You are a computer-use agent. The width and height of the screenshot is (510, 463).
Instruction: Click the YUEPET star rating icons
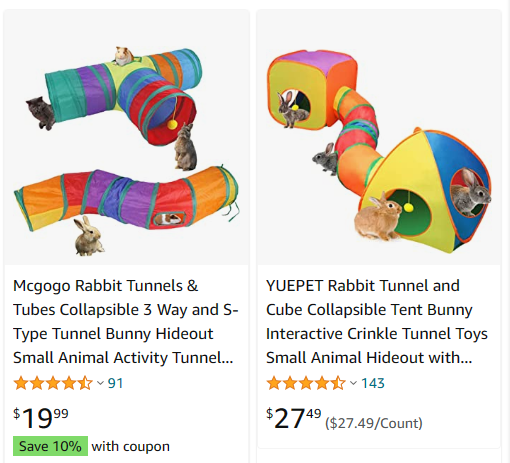point(306,383)
